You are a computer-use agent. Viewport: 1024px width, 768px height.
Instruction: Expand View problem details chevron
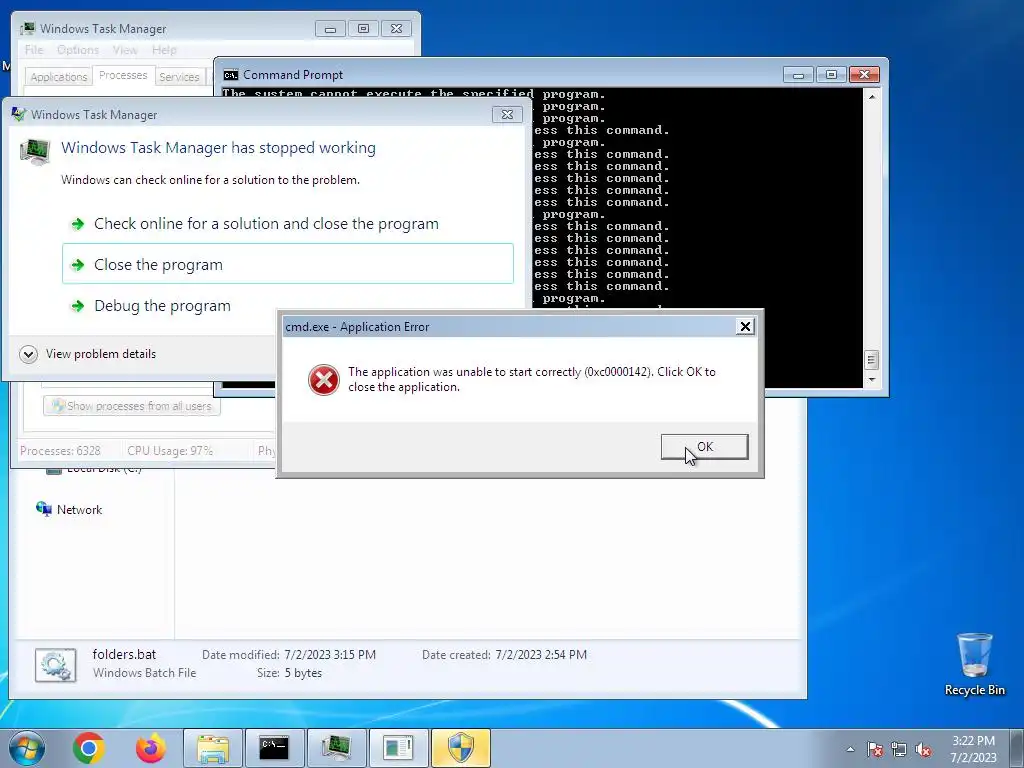point(28,354)
